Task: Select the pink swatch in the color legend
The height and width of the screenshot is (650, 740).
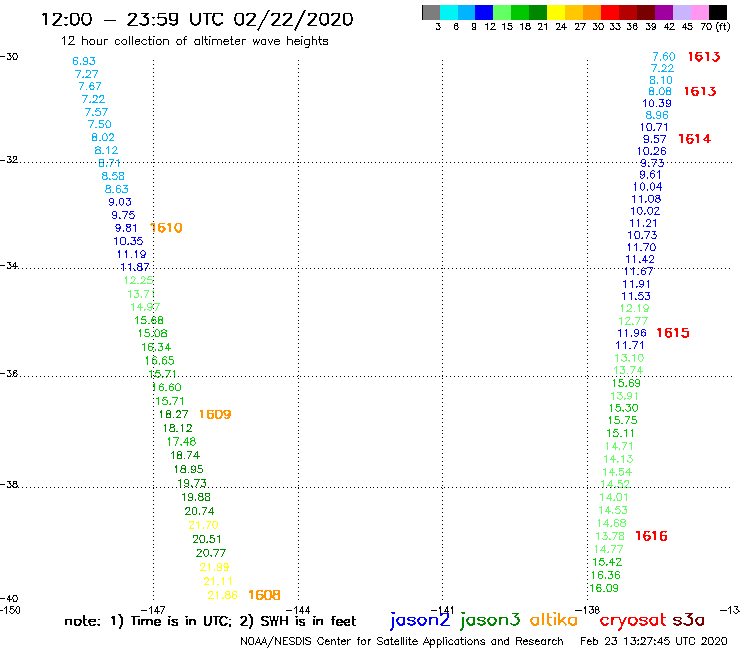Action: point(700,12)
